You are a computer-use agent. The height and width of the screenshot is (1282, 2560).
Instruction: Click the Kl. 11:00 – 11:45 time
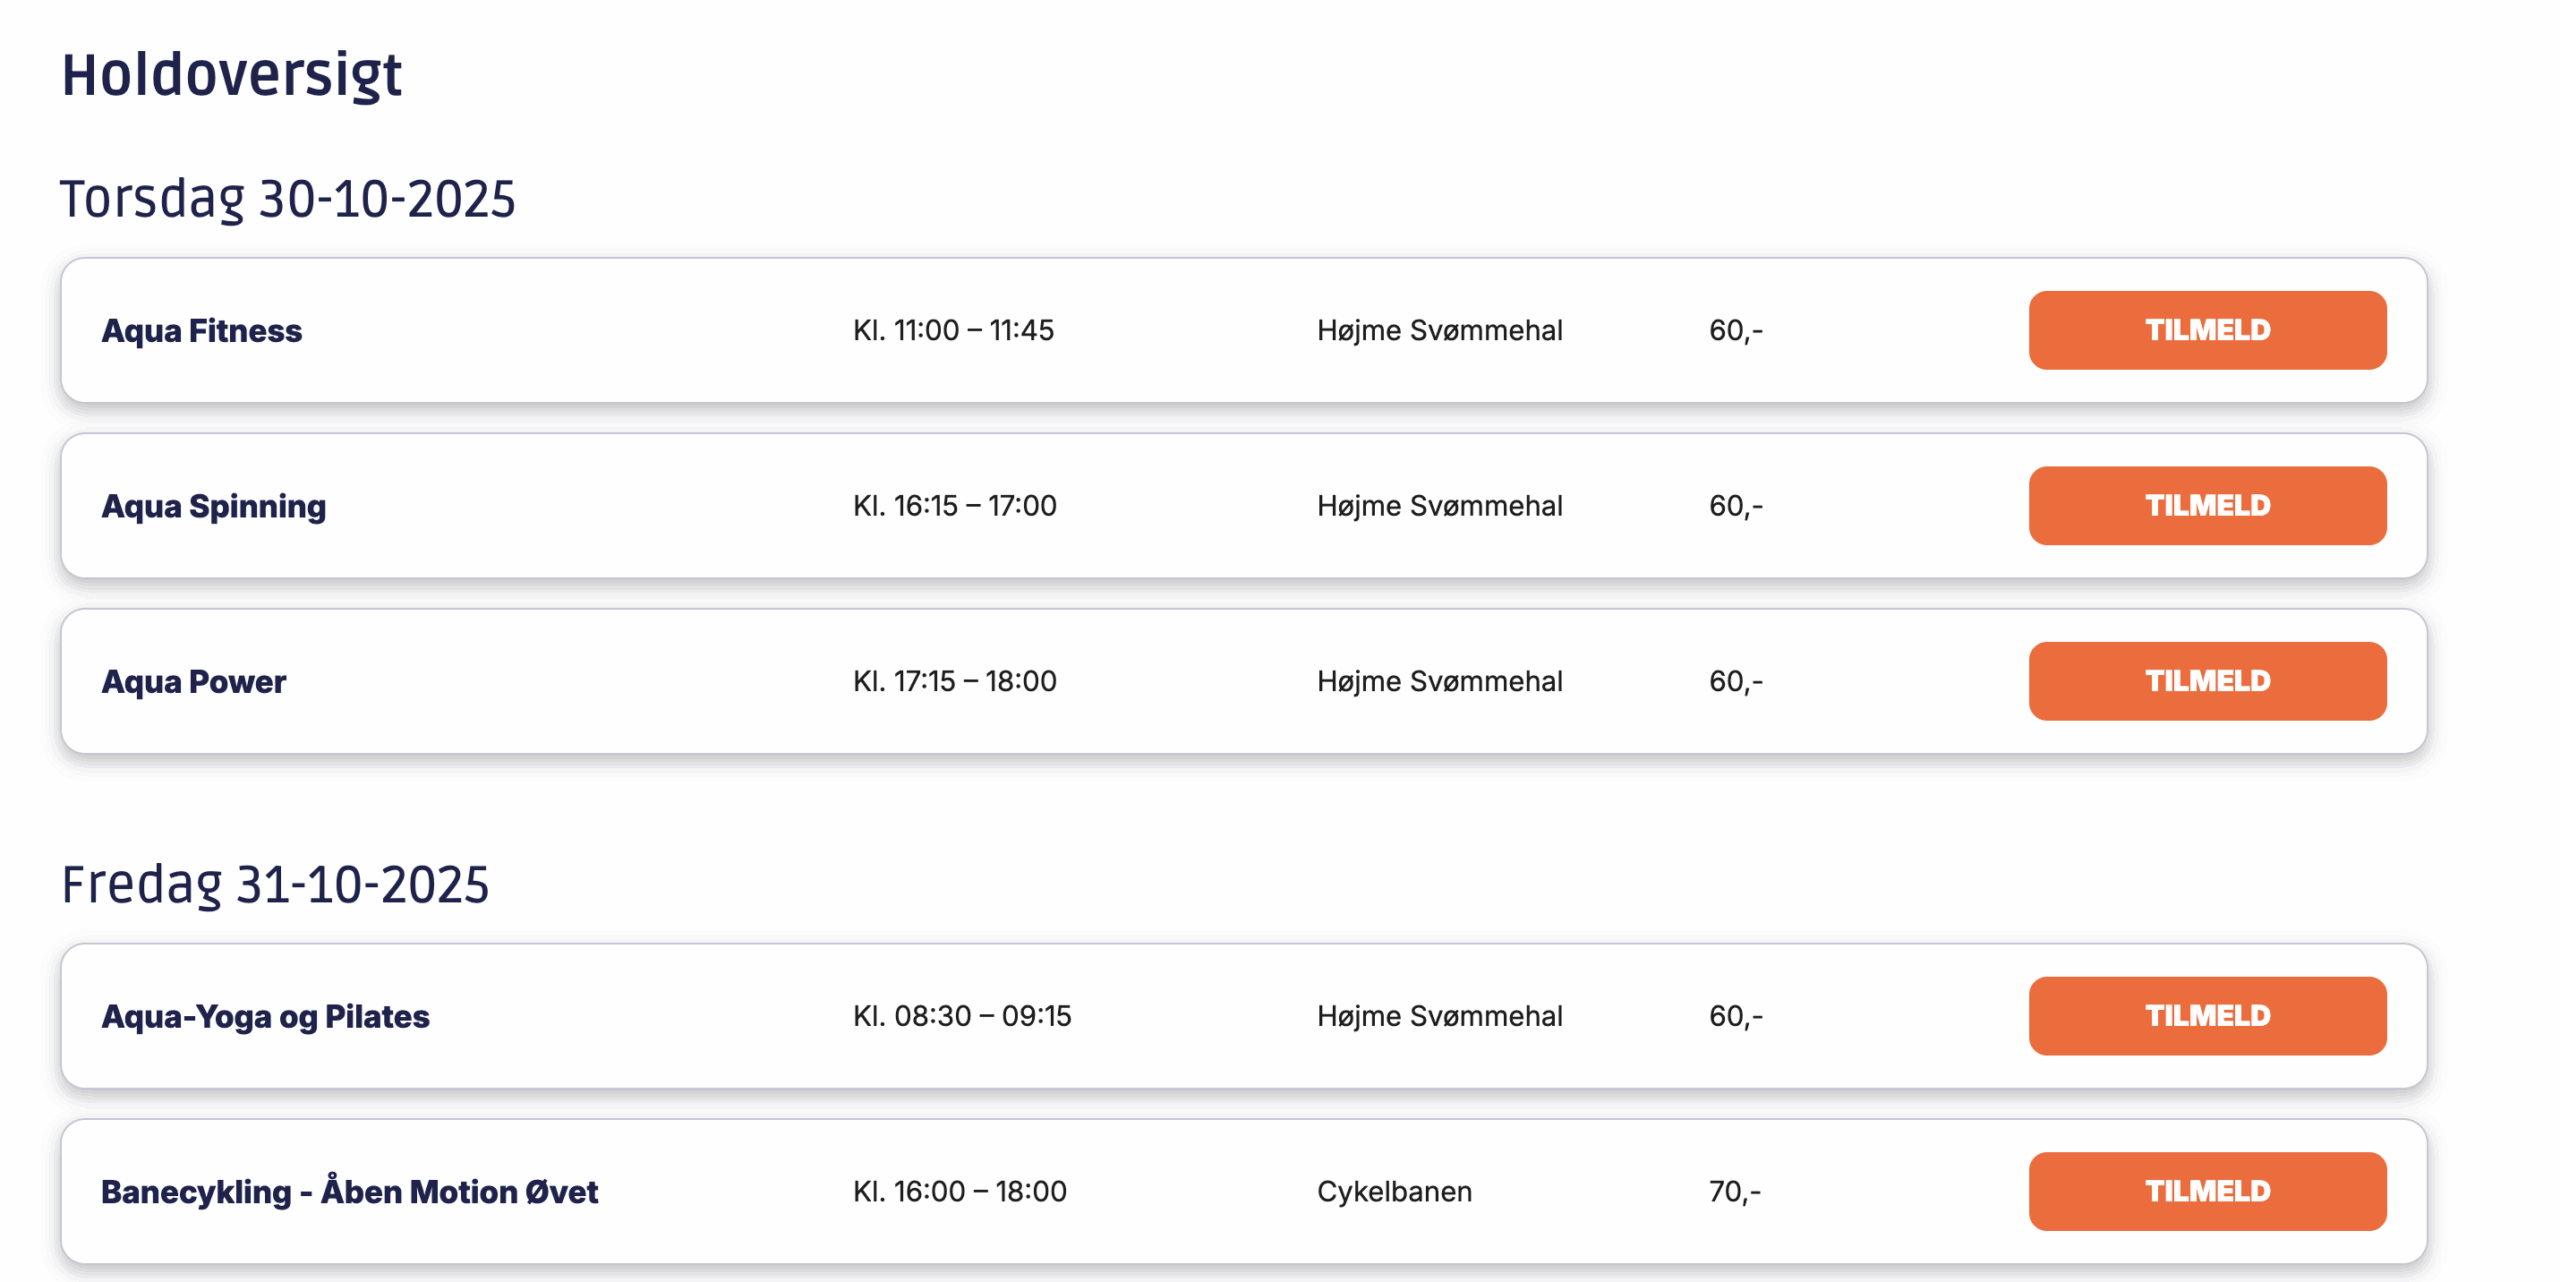[952, 330]
